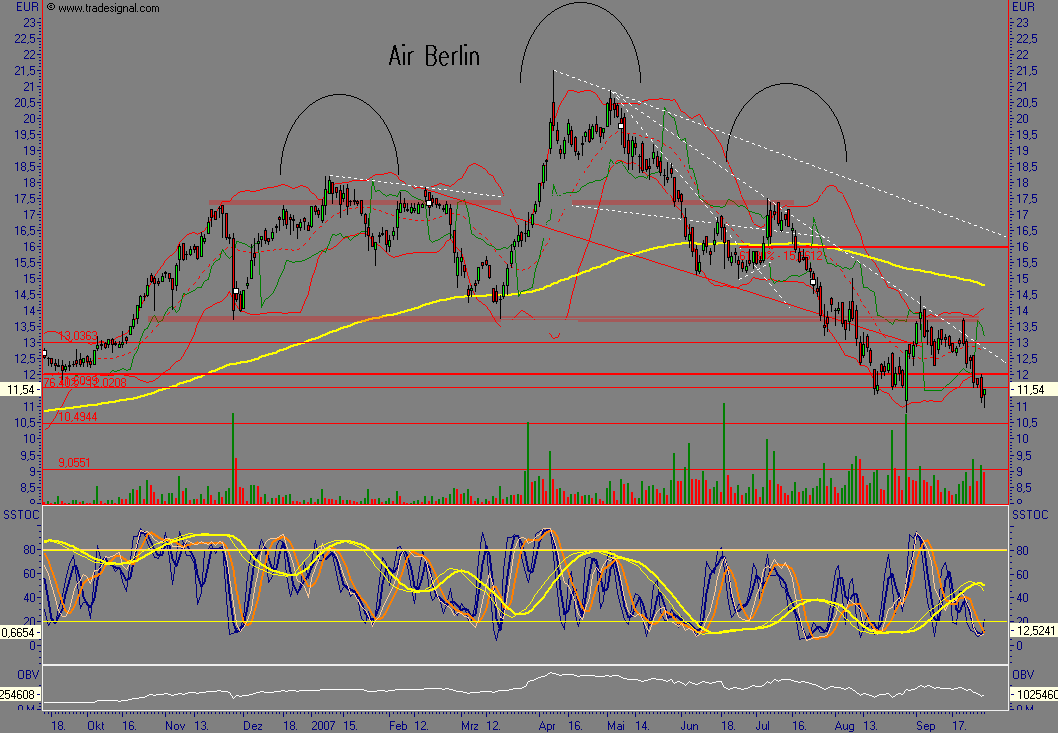Jump to the Apr label on time axis

pyautogui.click(x=545, y=723)
